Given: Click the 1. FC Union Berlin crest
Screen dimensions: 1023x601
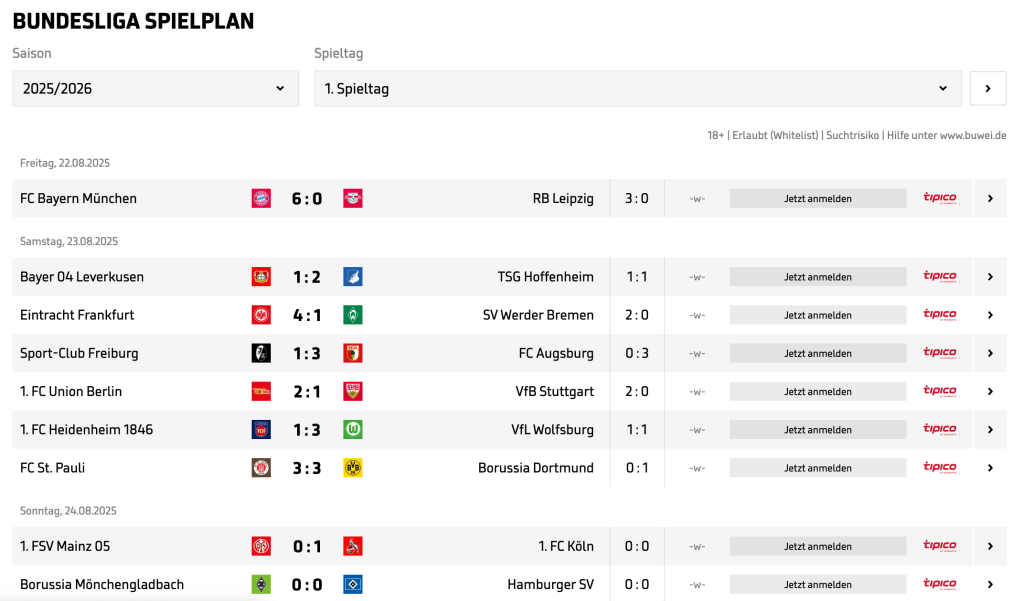Looking at the screenshot, I should click(x=261, y=392).
